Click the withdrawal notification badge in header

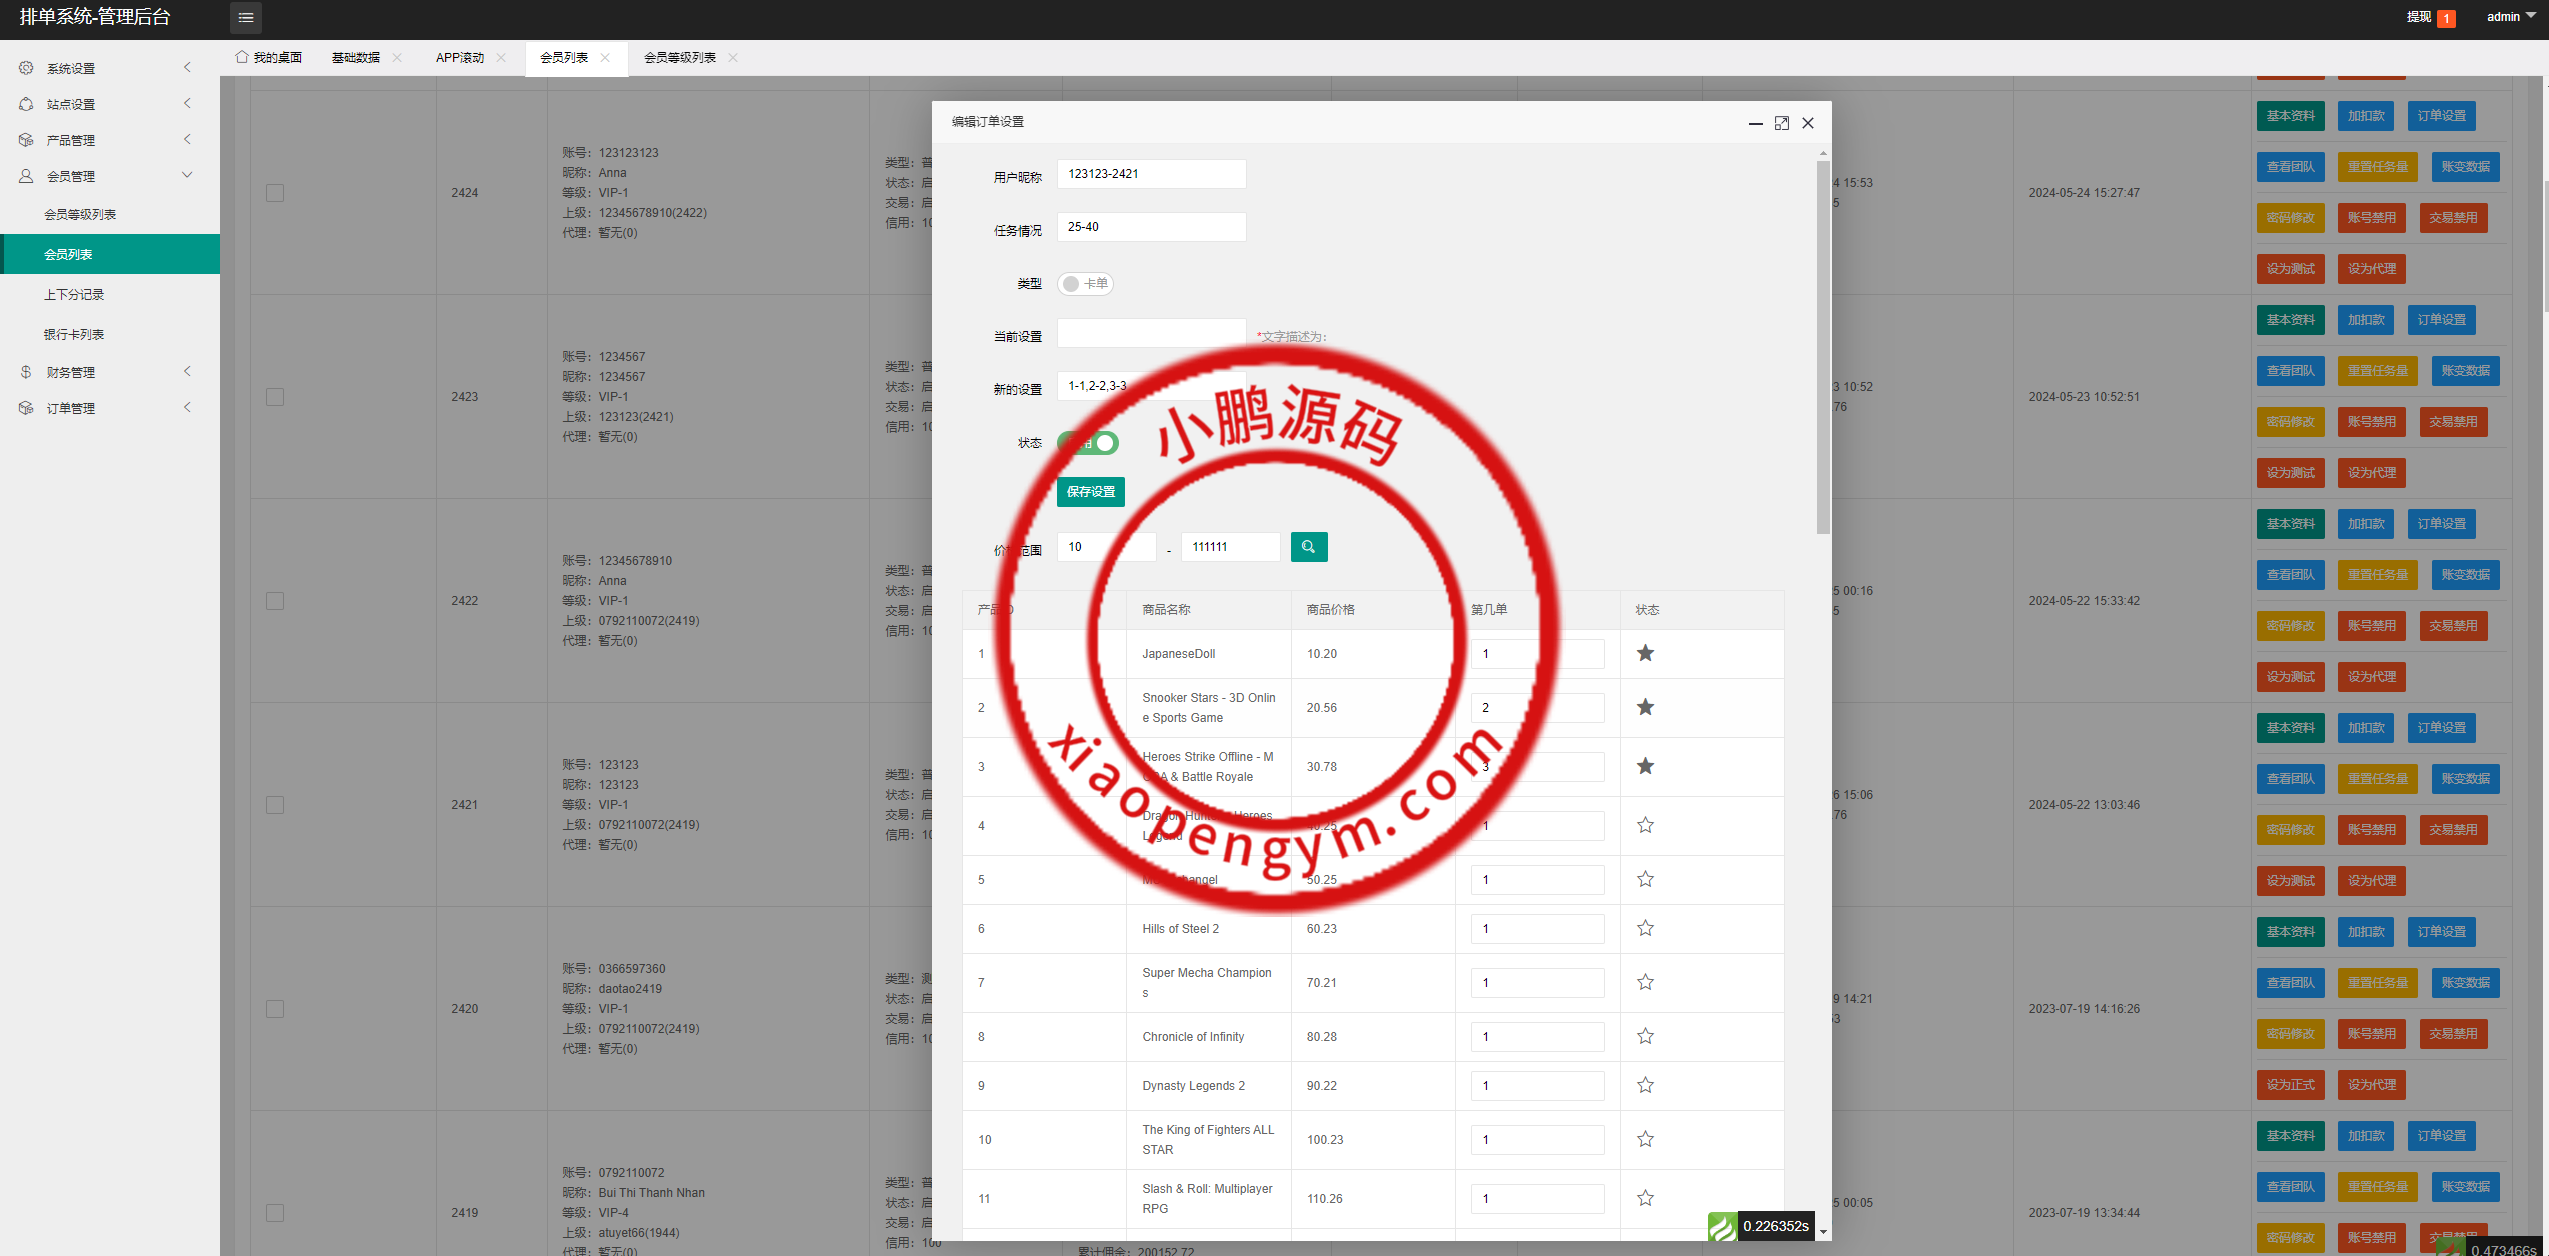(x=2446, y=18)
